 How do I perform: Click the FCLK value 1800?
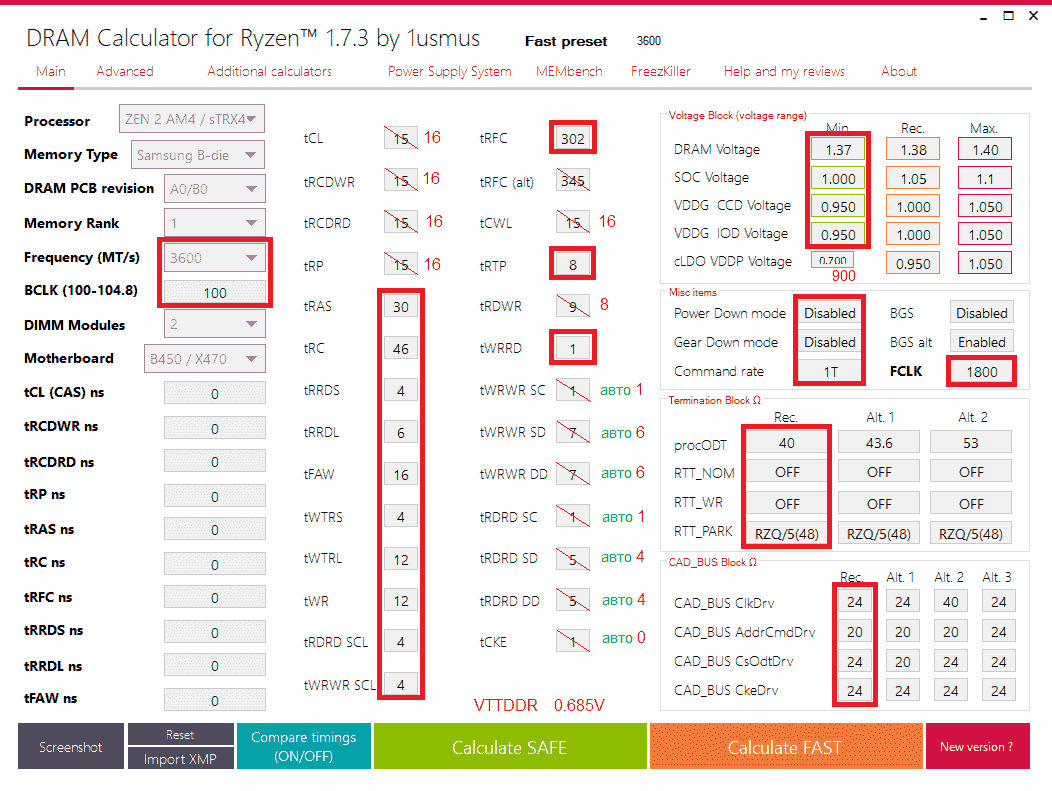click(x=982, y=371)
